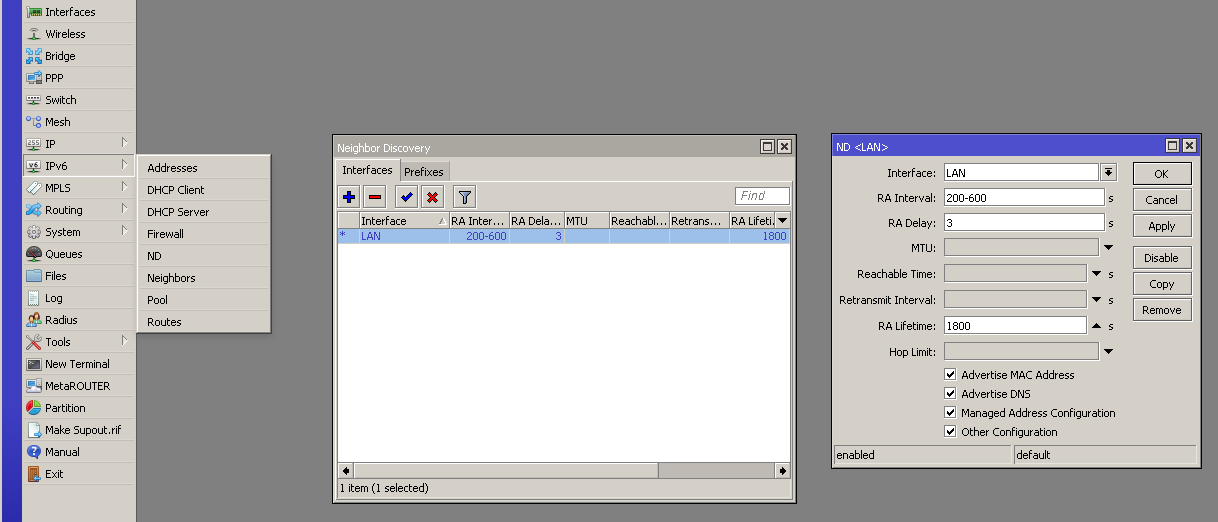Select Neighbors in IPv6 submenu

click(204, 278)
